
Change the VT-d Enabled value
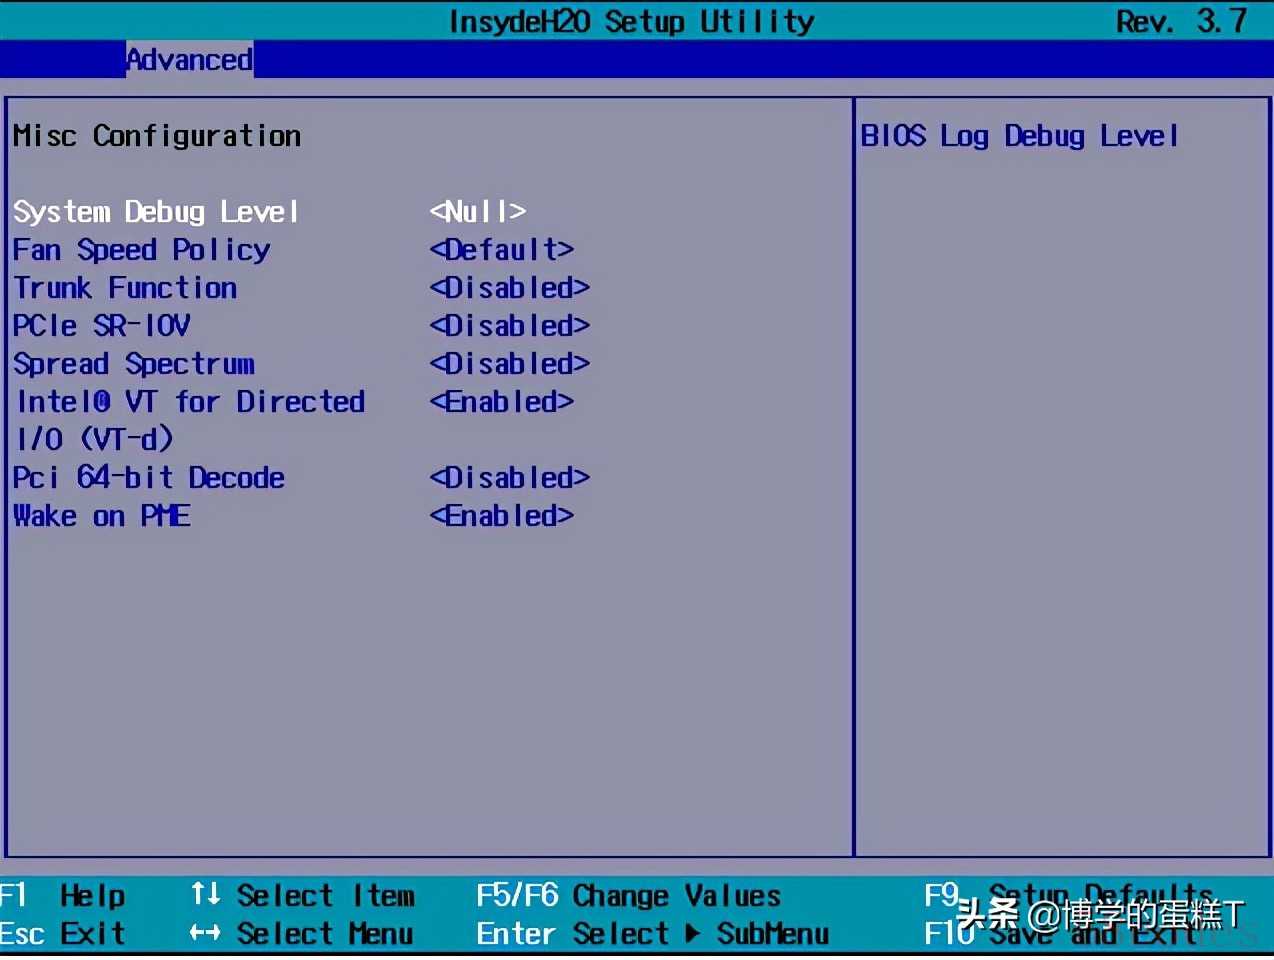pos(501,402)
